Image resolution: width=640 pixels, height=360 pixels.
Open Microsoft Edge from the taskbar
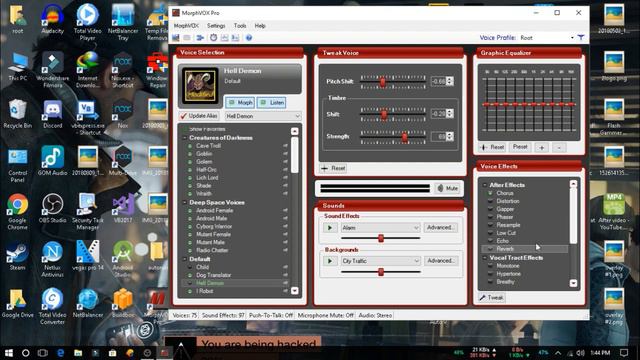(x=60, y=353)
